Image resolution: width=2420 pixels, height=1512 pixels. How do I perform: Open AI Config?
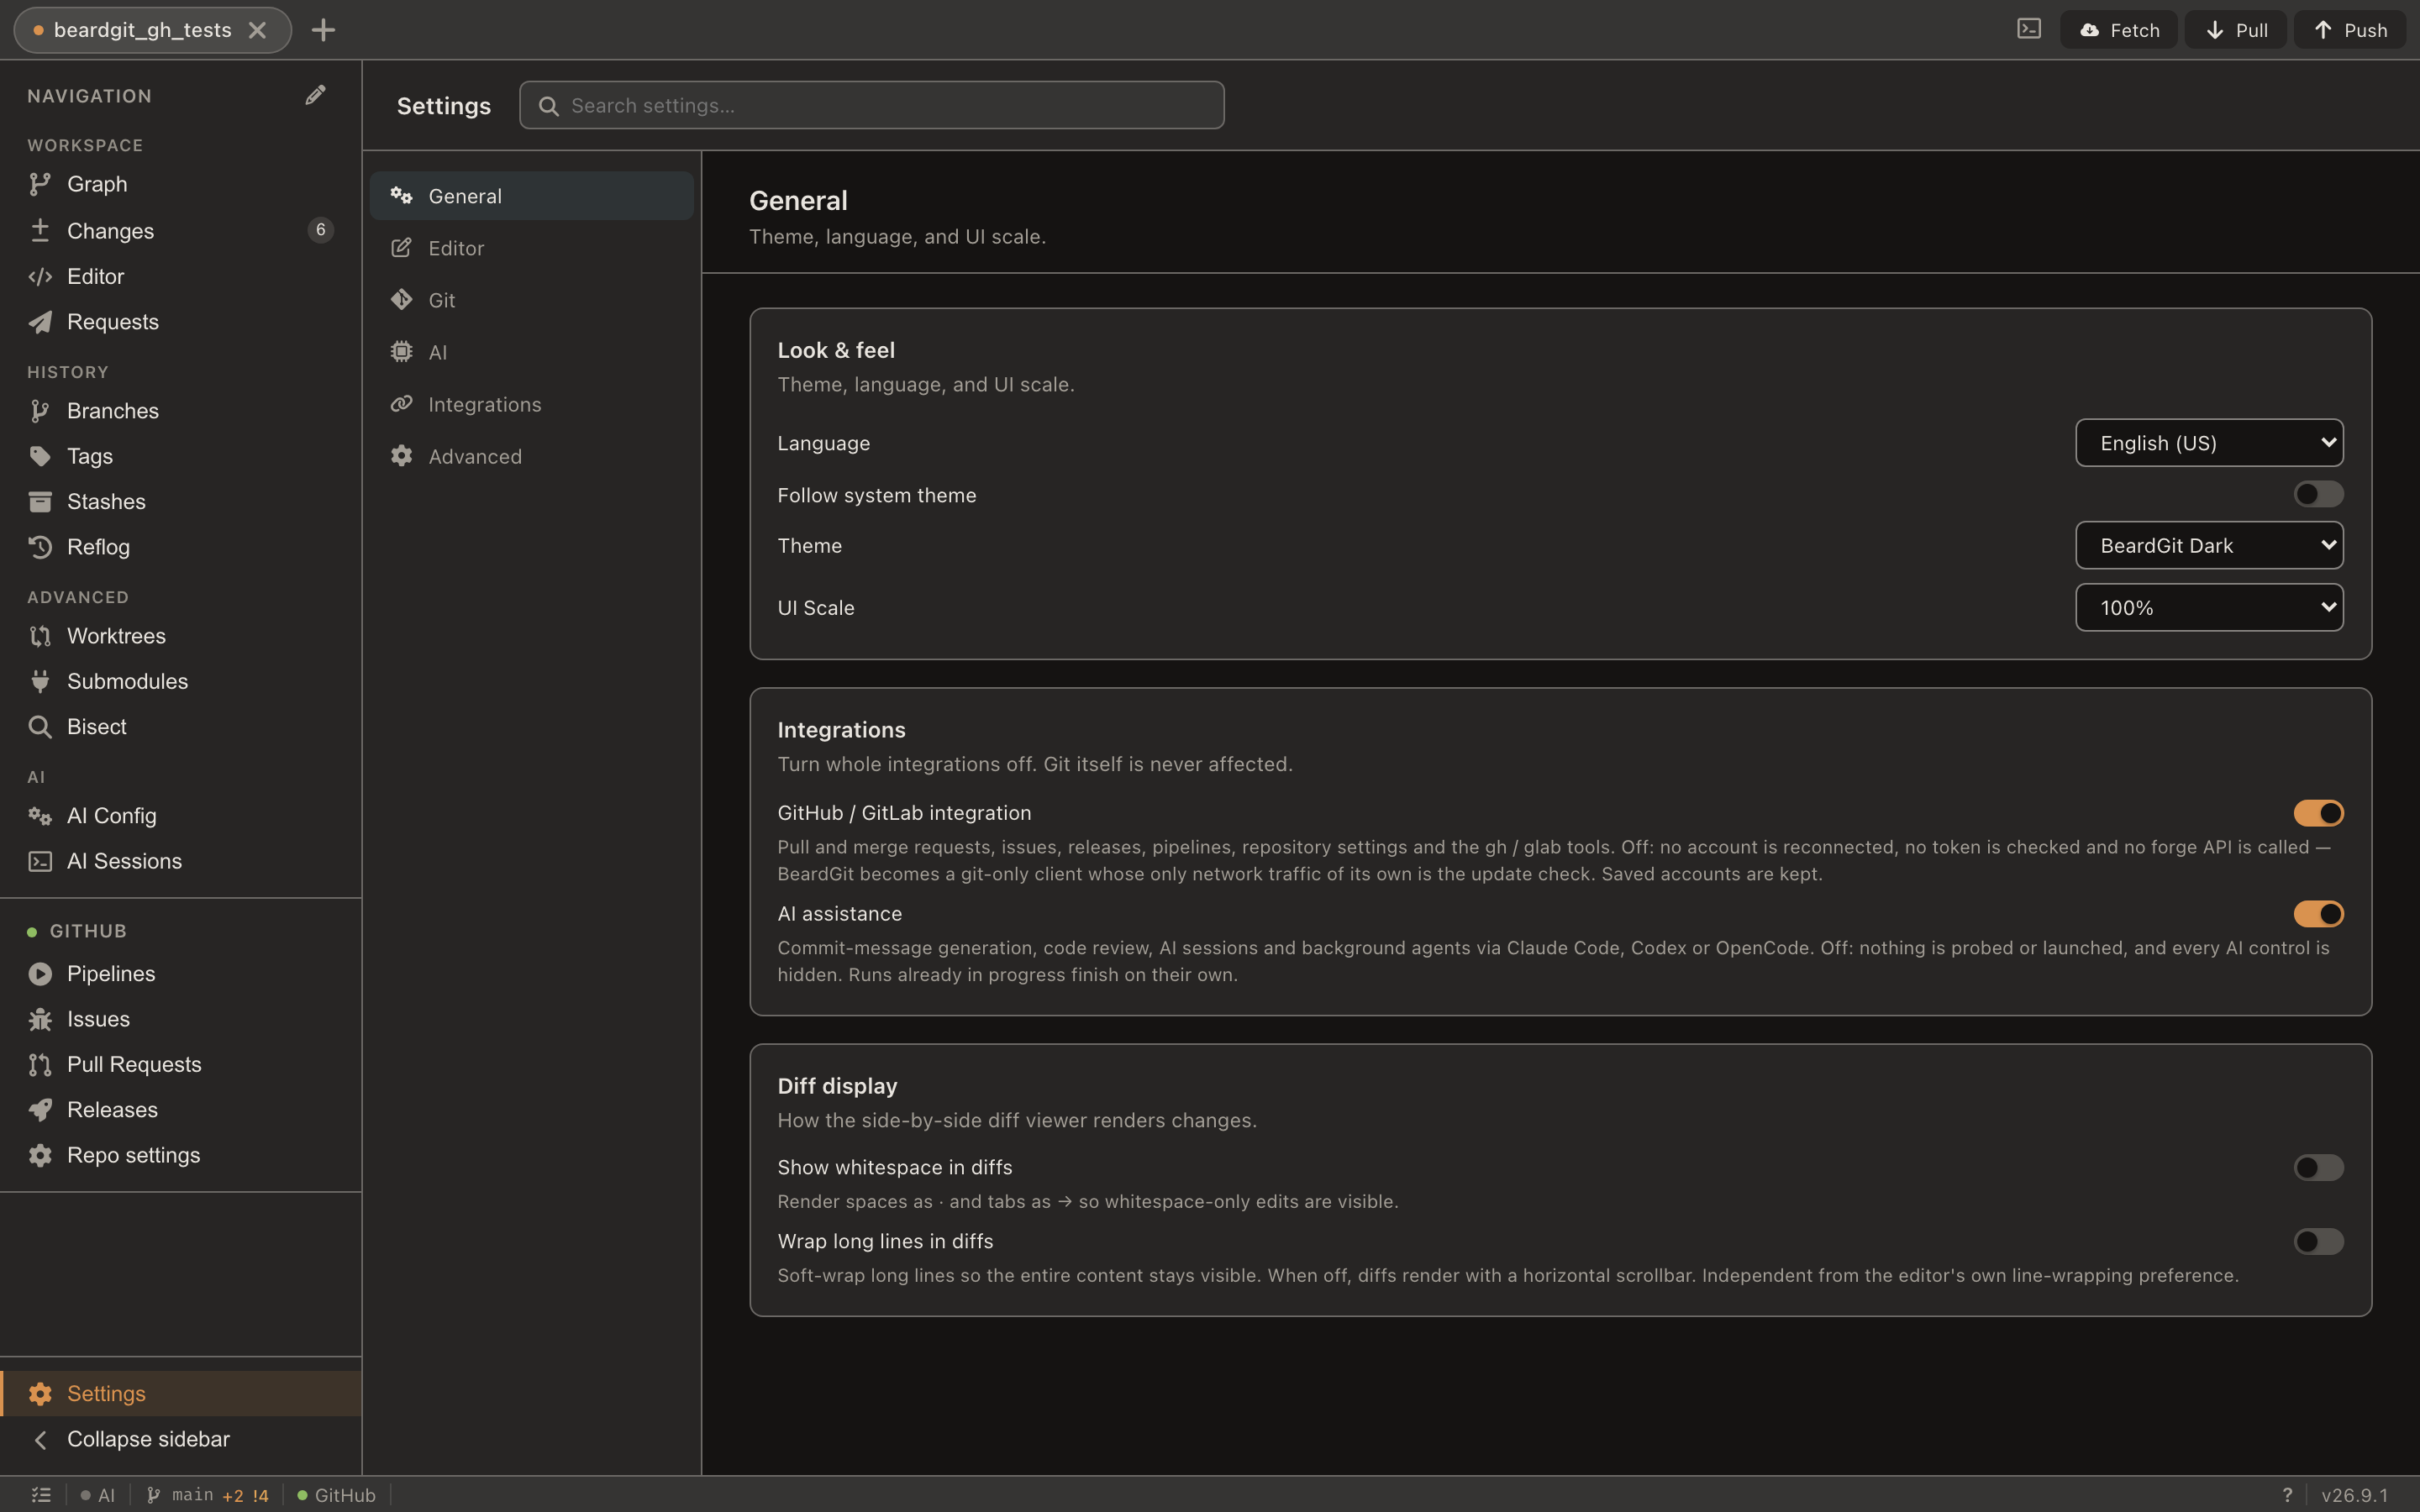pos(181,816)
